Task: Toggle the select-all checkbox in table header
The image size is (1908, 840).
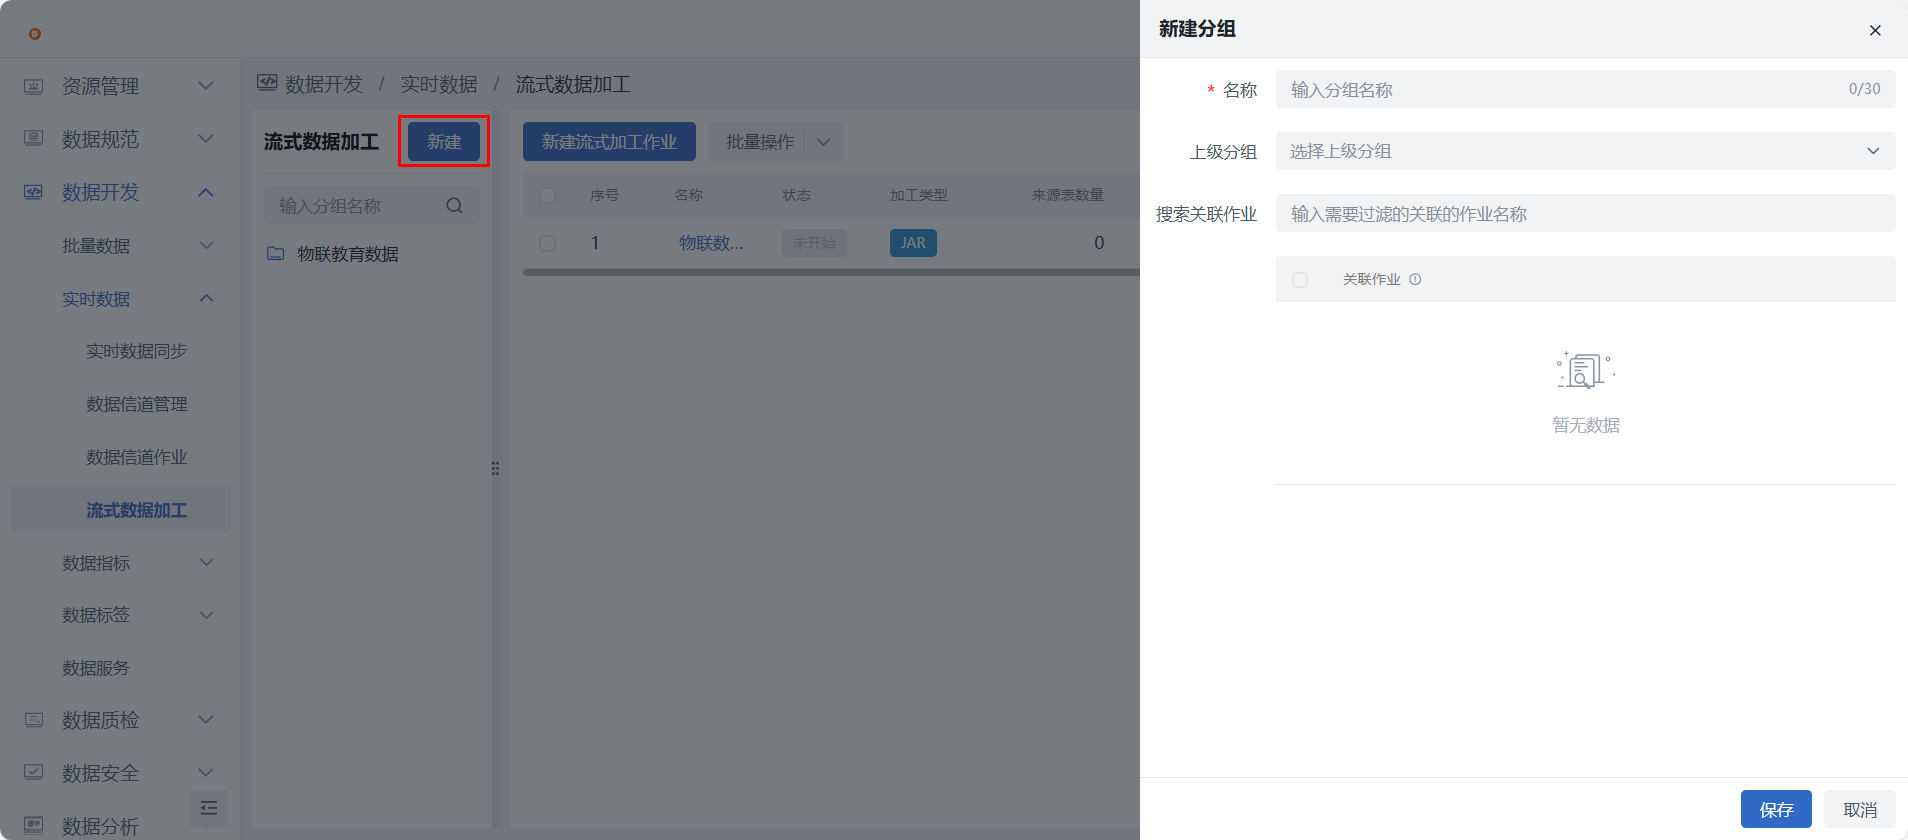Action: click(548, 195)
